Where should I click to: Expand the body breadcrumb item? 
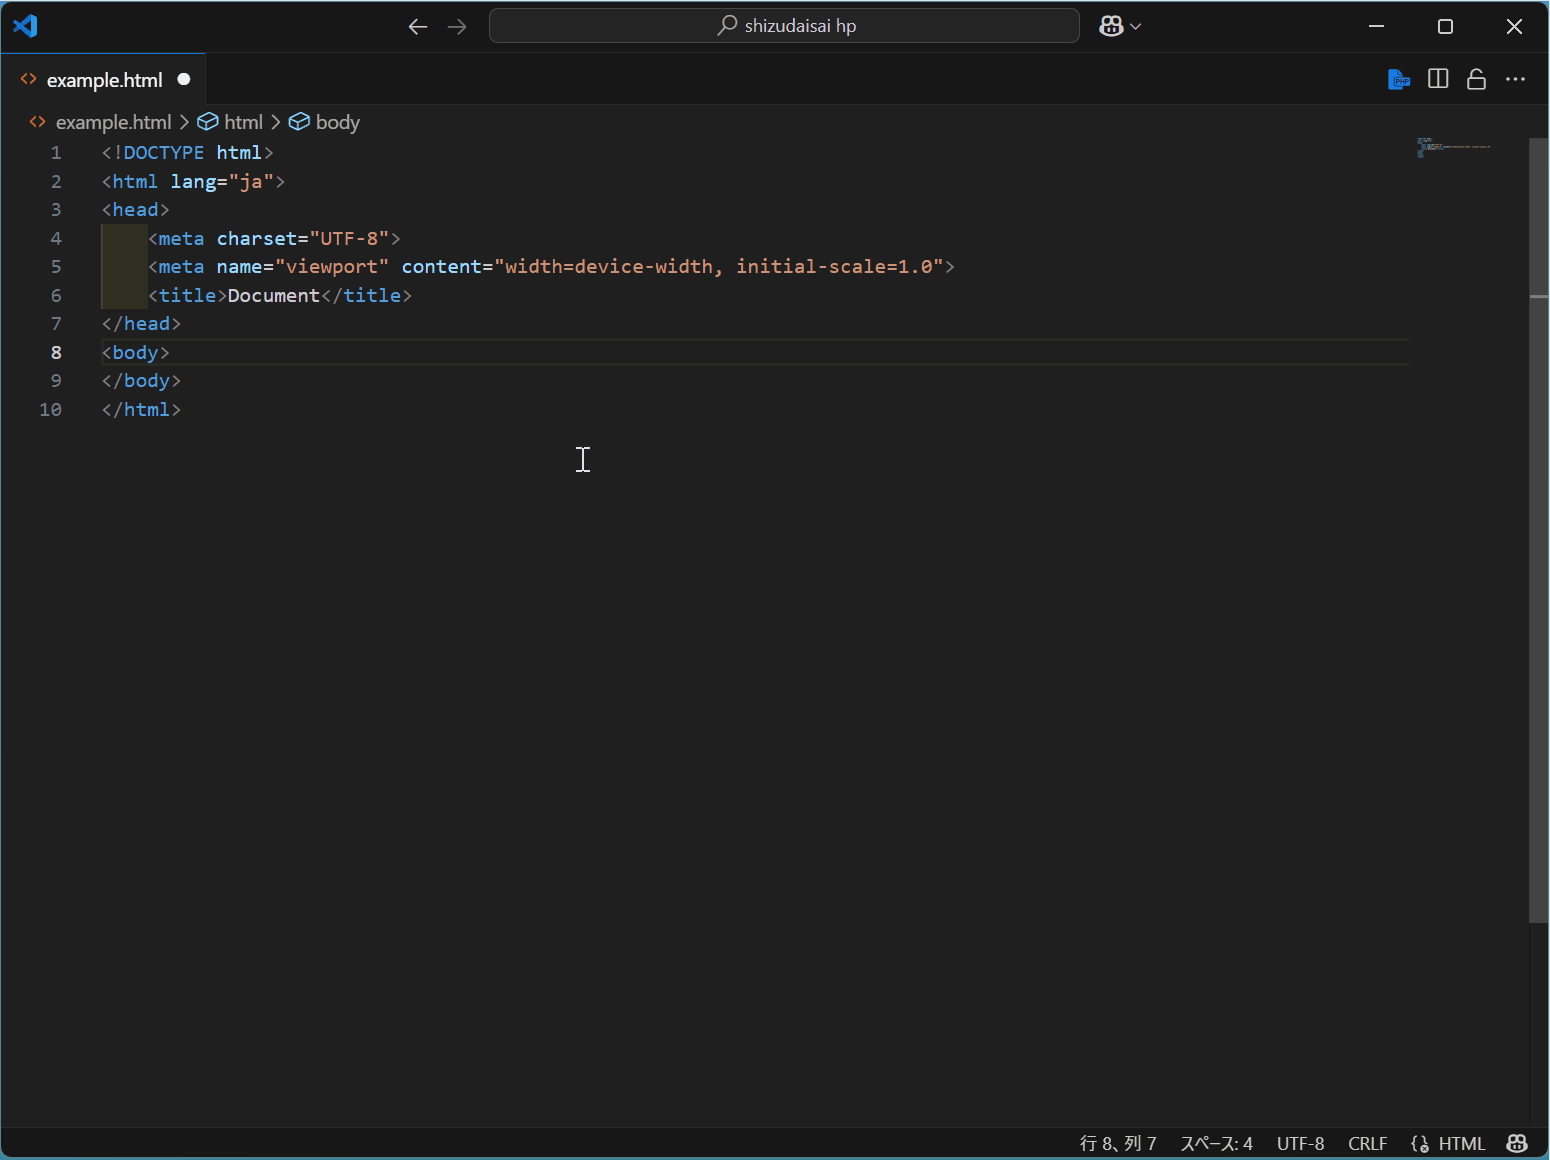click(337, 122)
